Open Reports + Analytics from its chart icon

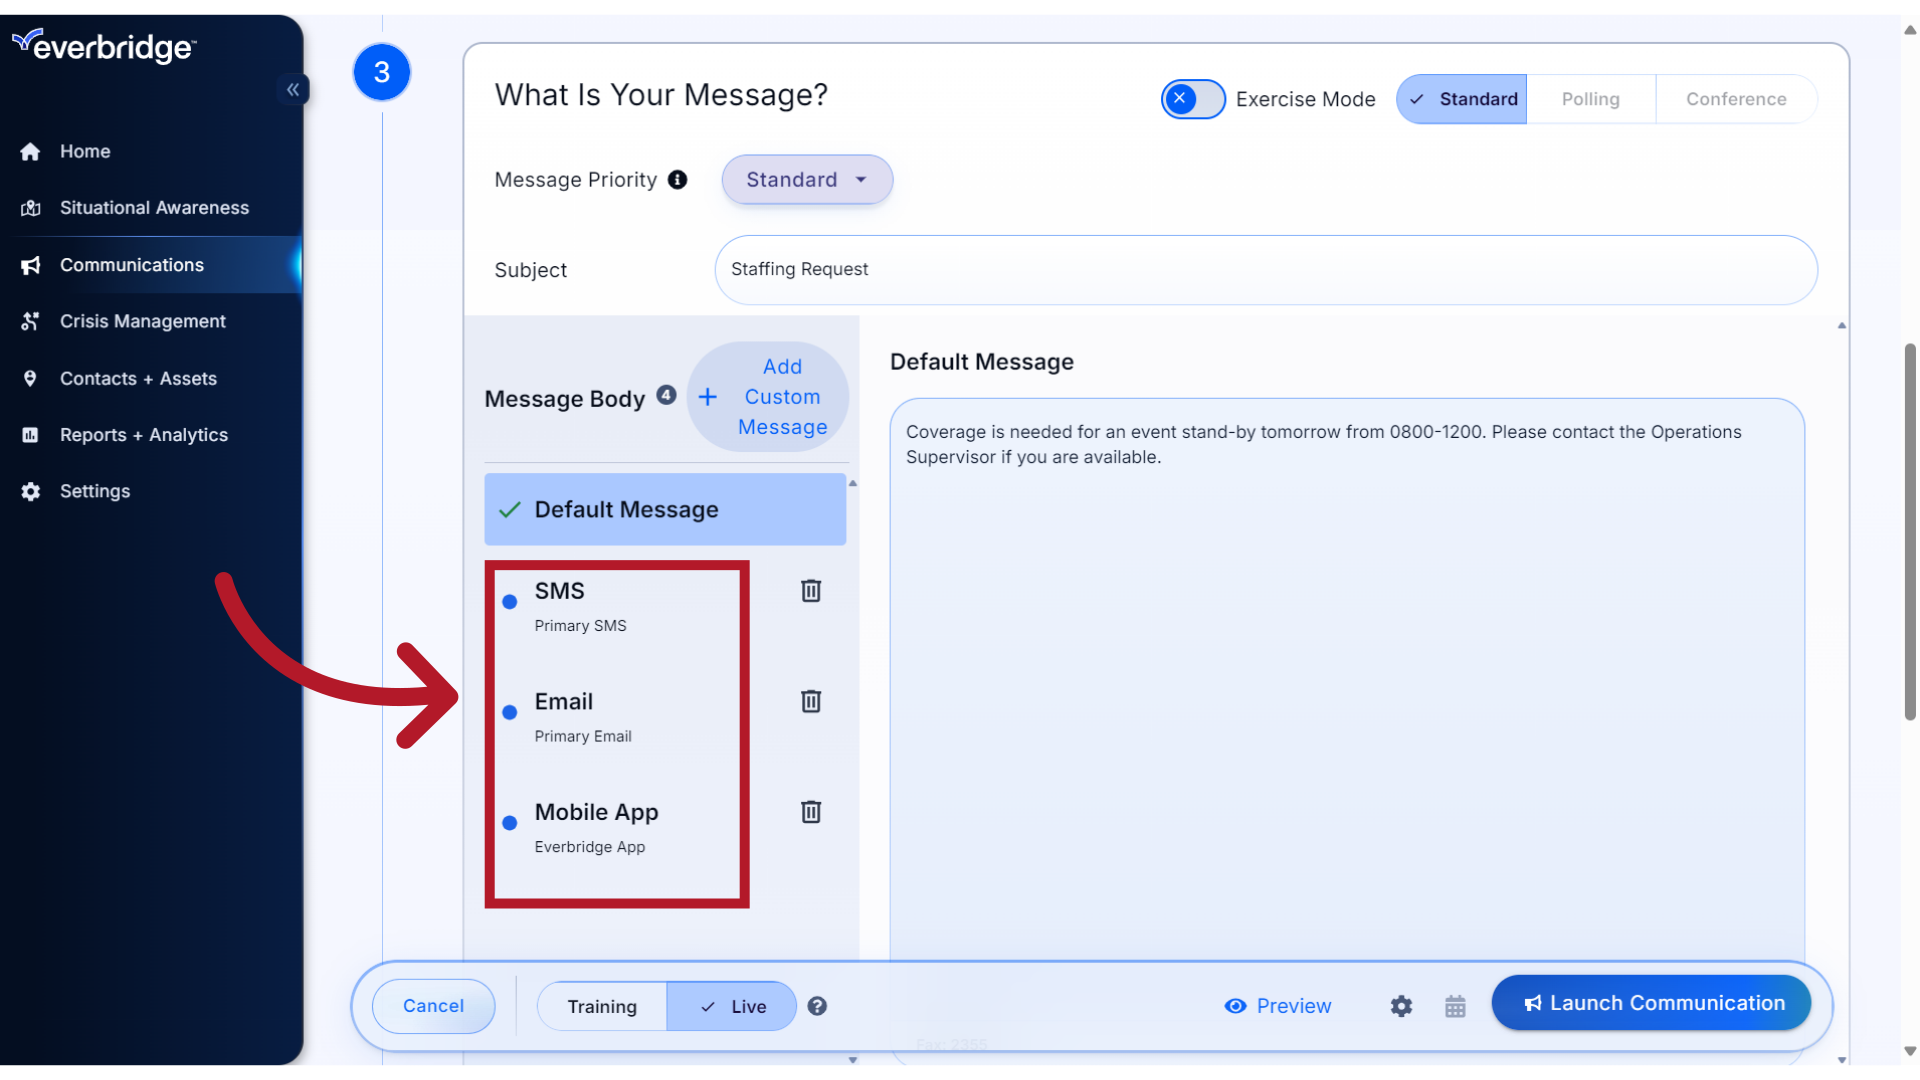30,434
